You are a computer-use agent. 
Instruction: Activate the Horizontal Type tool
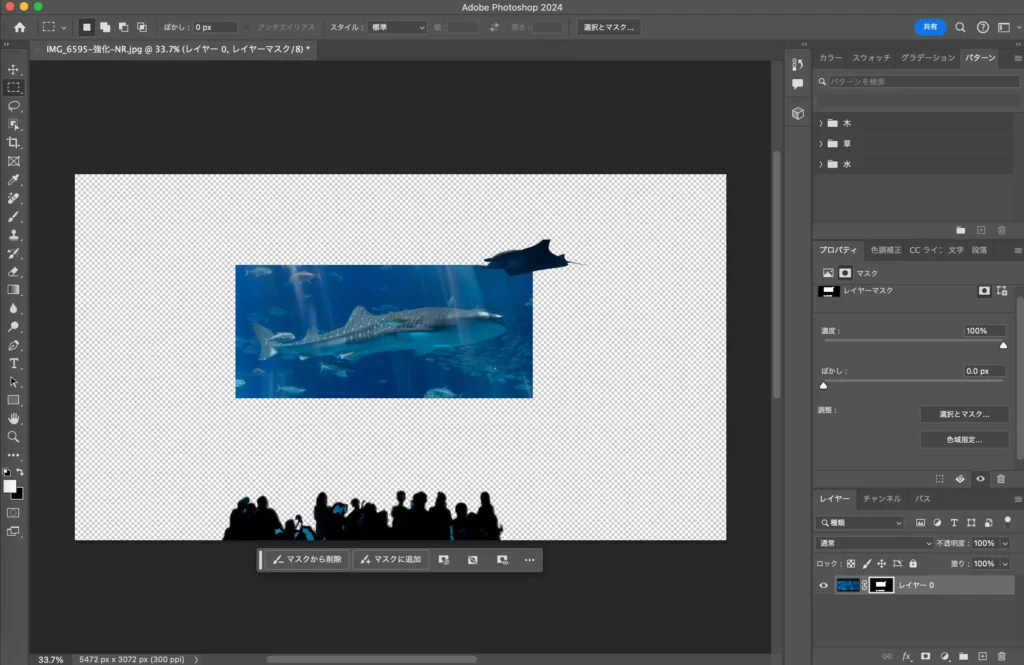pos(14,363)
